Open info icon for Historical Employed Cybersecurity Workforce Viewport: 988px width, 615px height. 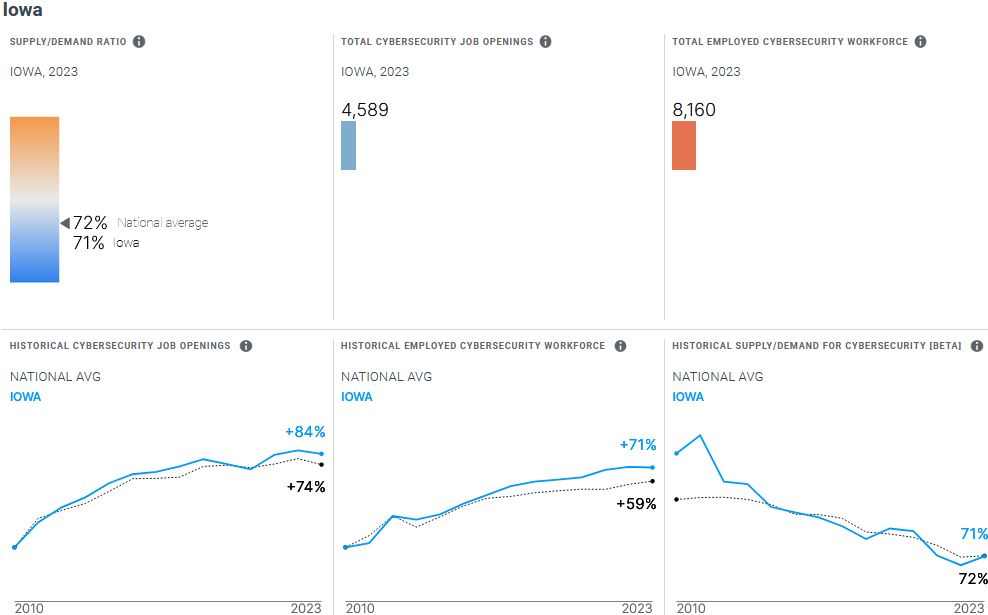[620, 346]
